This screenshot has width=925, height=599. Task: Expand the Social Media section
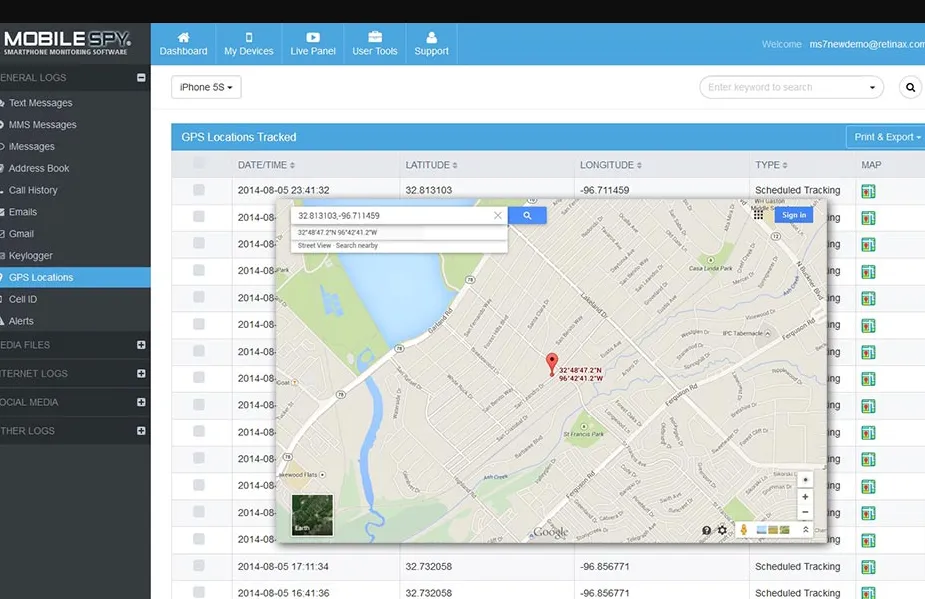[141, 402]
